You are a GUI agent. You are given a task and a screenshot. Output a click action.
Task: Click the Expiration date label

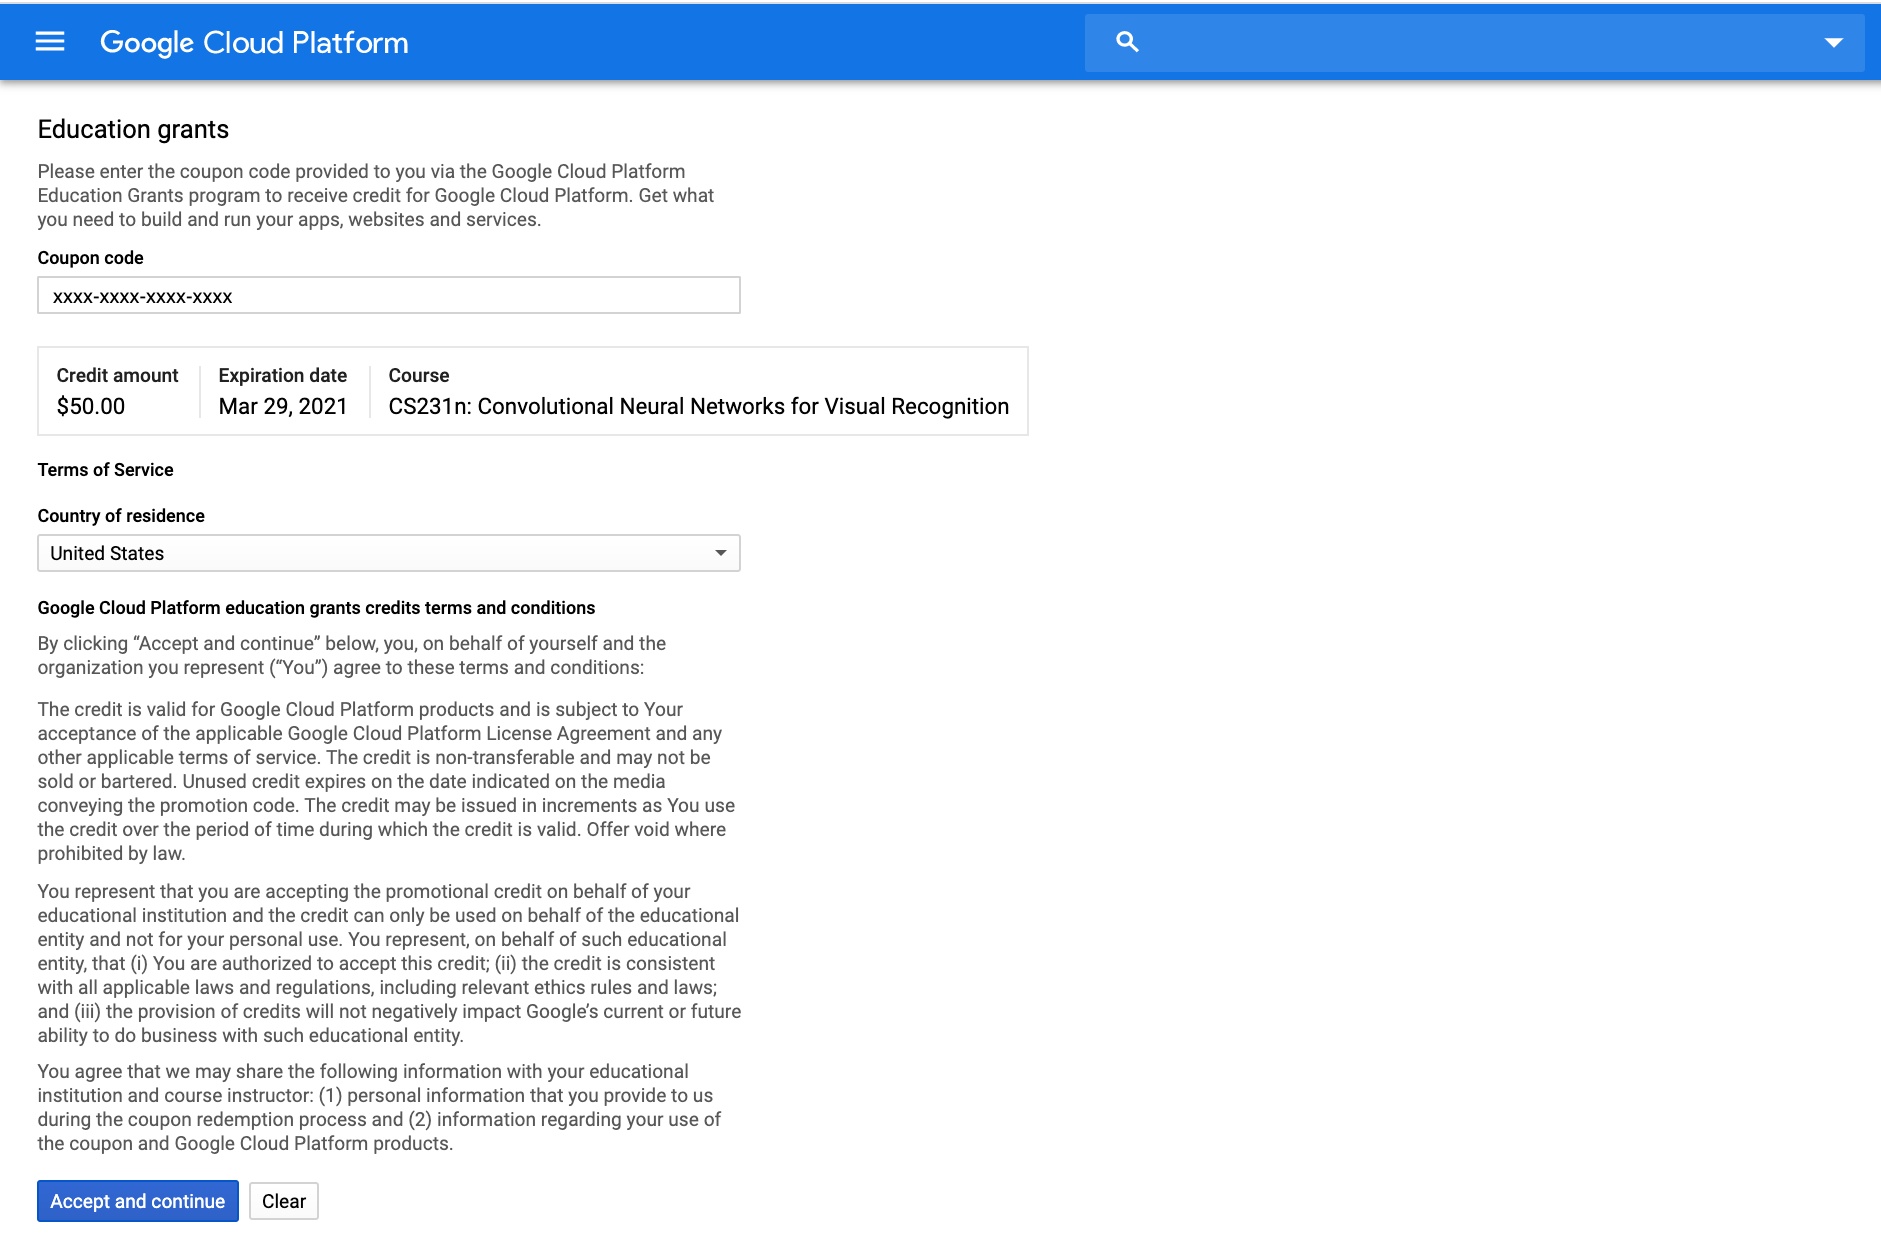283,375
